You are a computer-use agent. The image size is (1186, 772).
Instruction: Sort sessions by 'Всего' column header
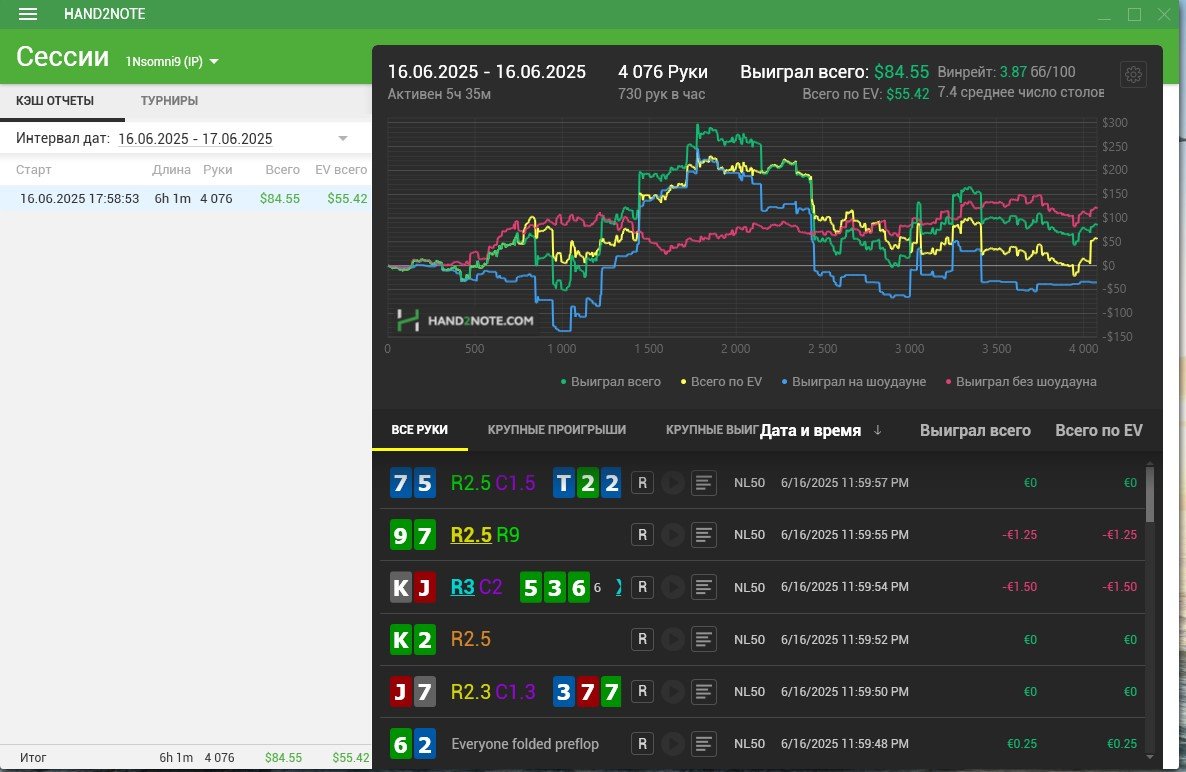[x=283, y=169]
